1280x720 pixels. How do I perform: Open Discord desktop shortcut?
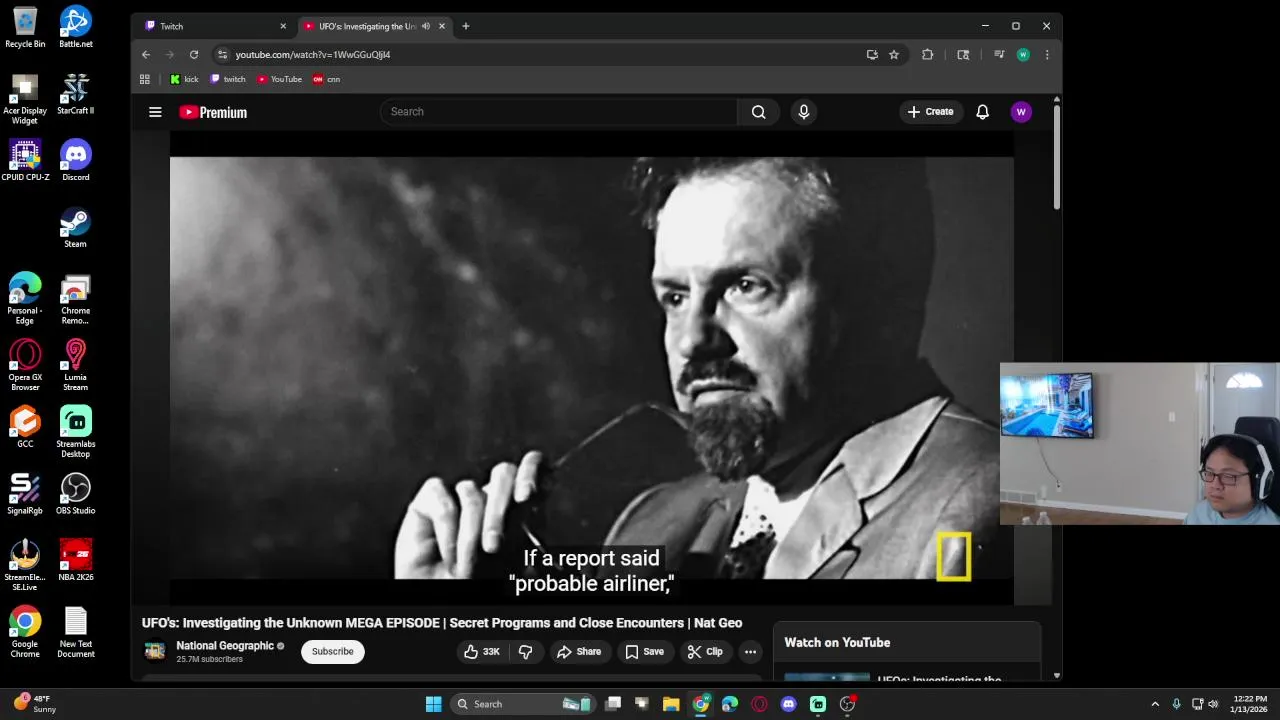(76, 161)
